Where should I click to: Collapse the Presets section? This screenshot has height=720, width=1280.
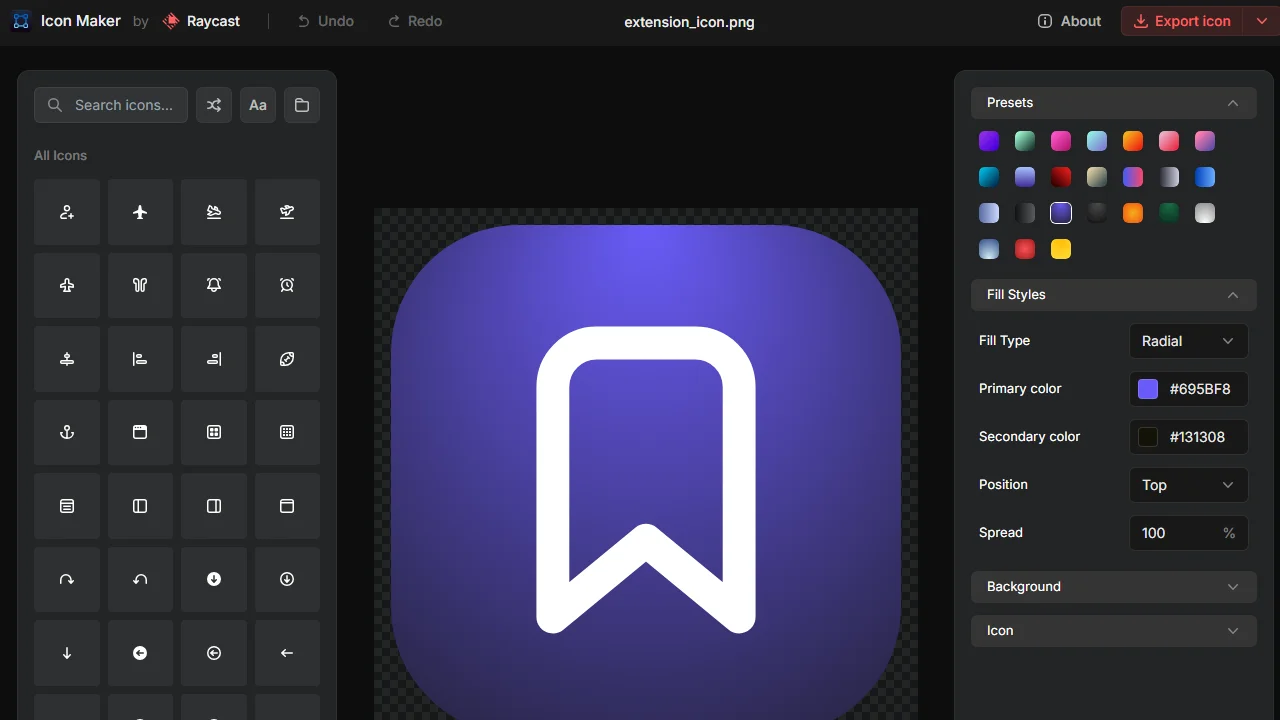point(1233,102)
